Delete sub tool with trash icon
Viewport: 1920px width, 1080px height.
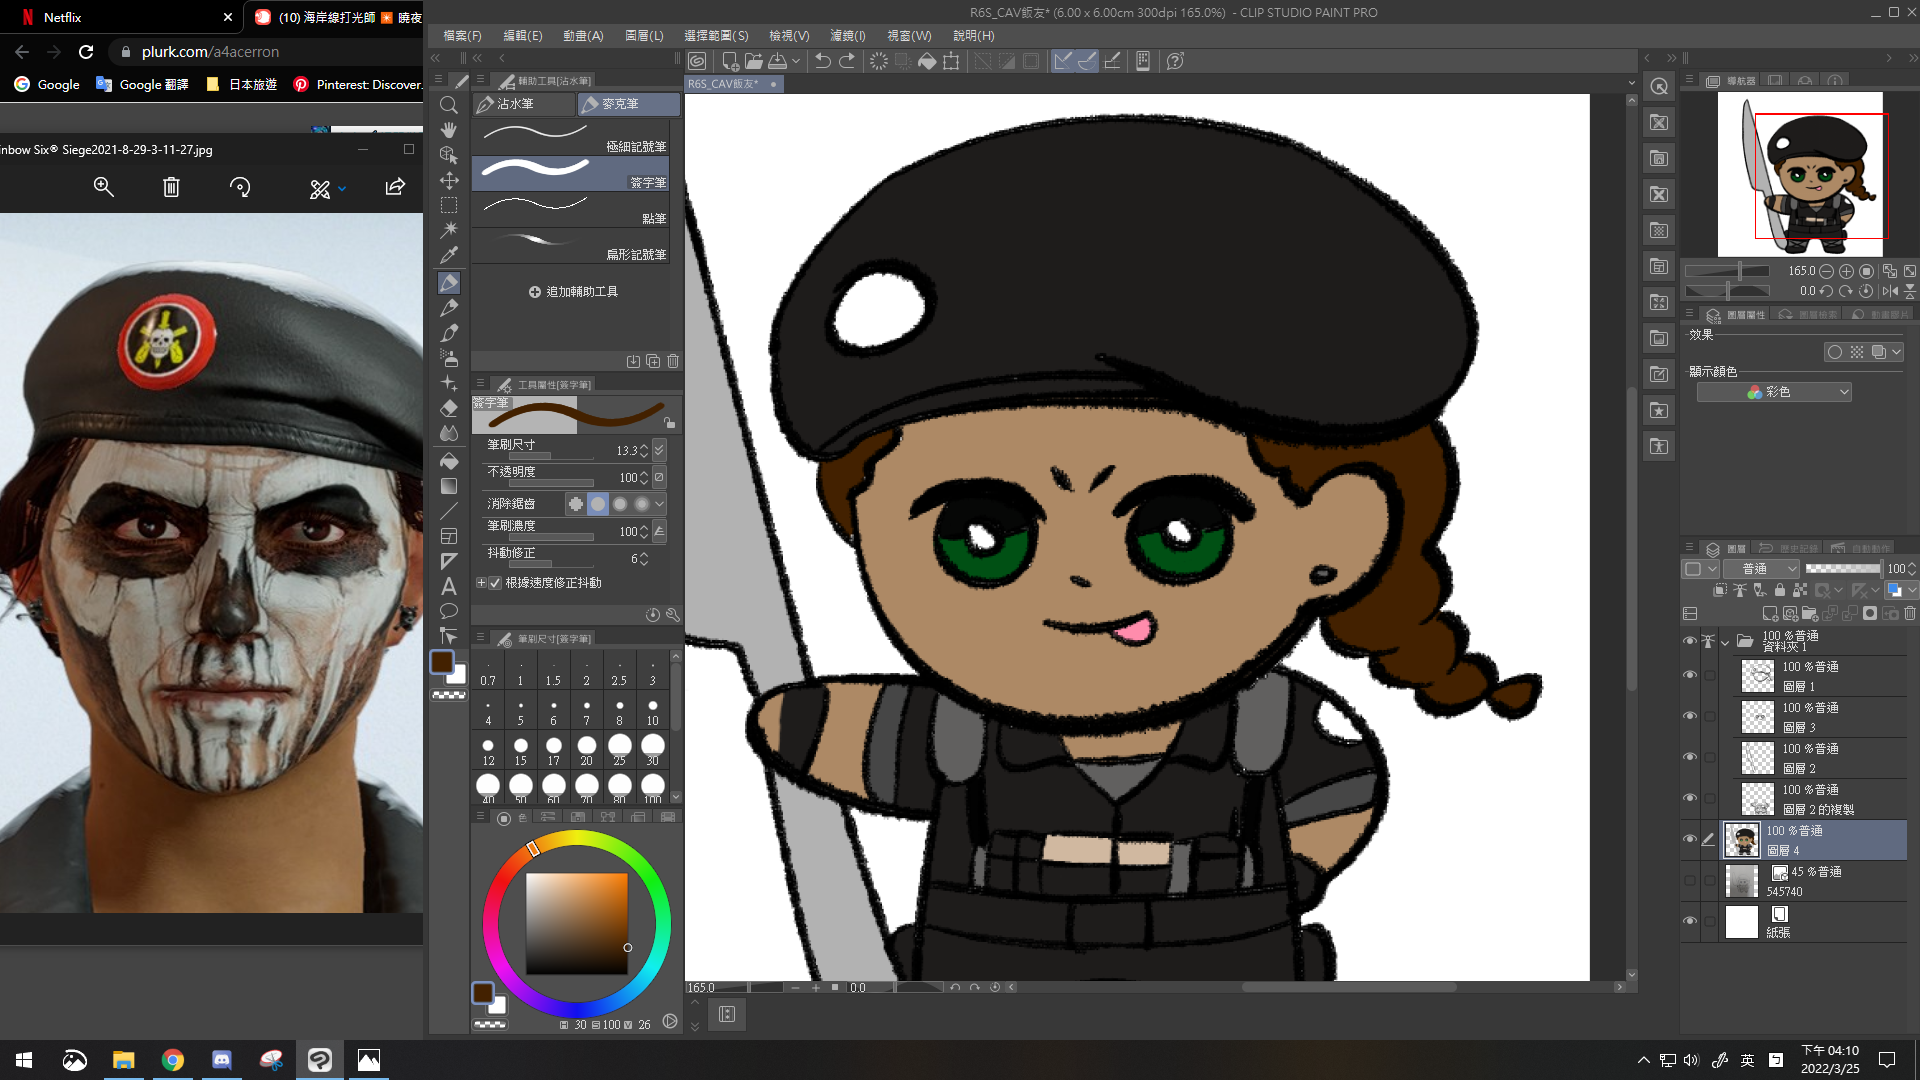coord(673,361)
